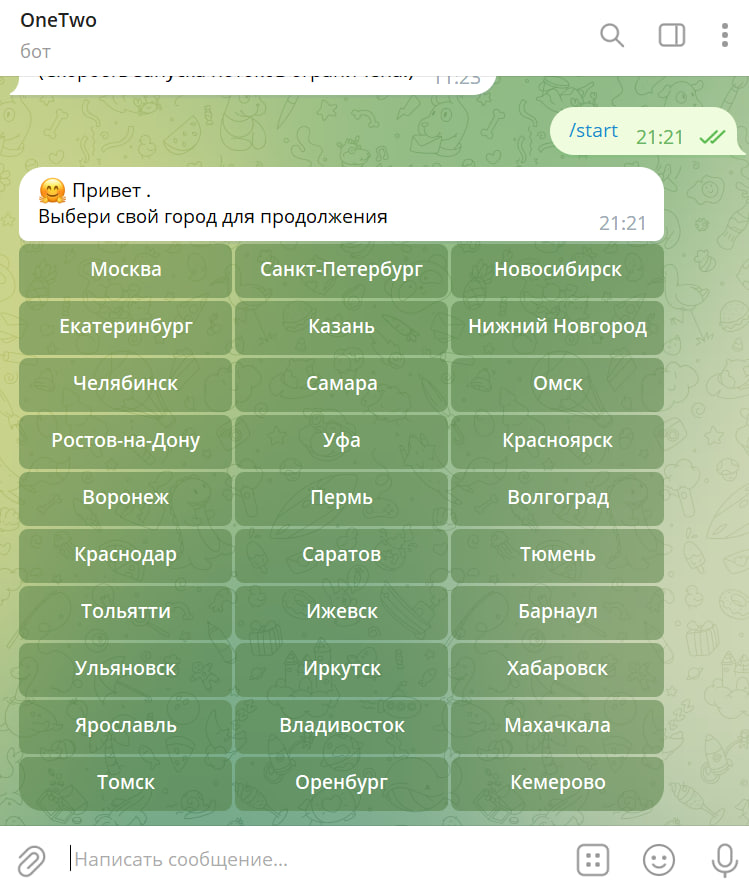Select Казань as your city

point(341,327)
